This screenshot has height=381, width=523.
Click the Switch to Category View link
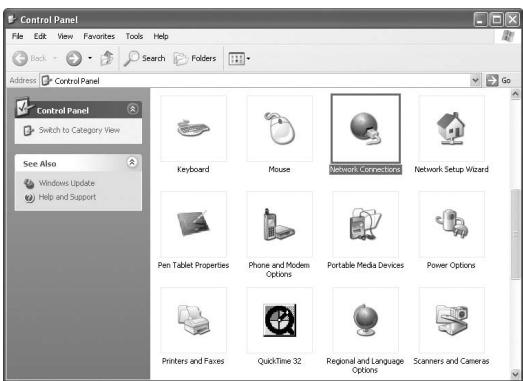coord(79,130)
